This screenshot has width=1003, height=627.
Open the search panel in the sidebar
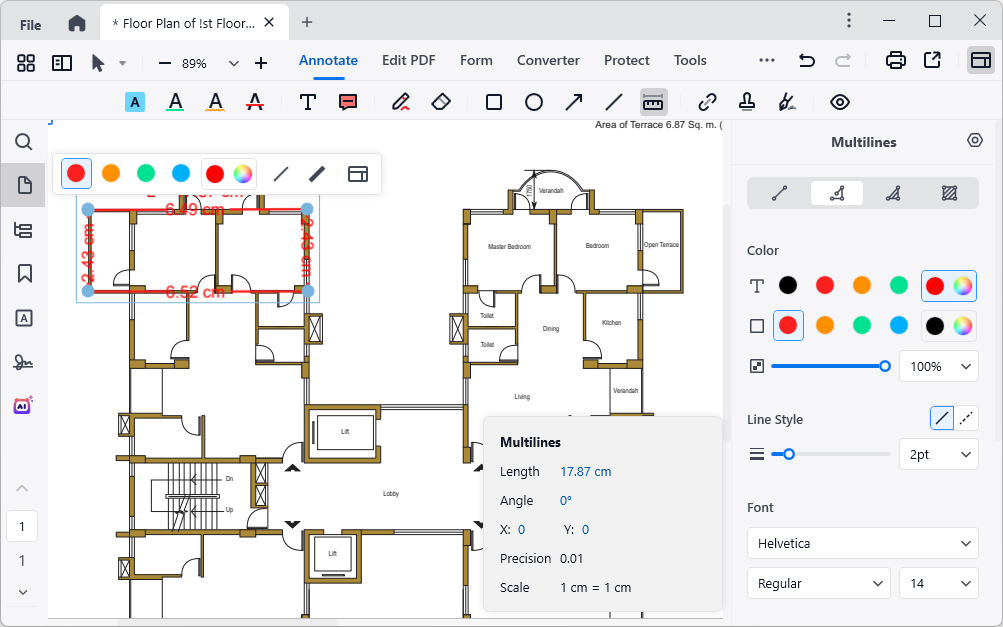click(23, 142)
